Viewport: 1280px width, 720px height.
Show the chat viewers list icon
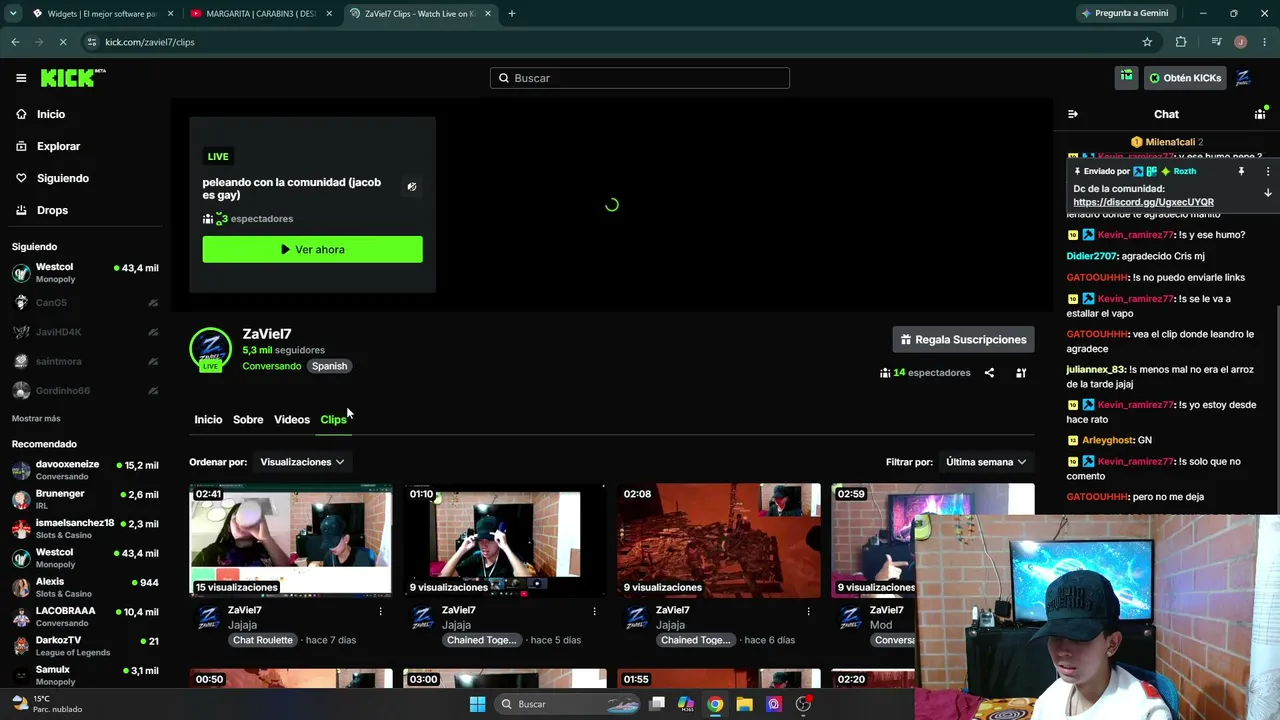(1260, 114)
